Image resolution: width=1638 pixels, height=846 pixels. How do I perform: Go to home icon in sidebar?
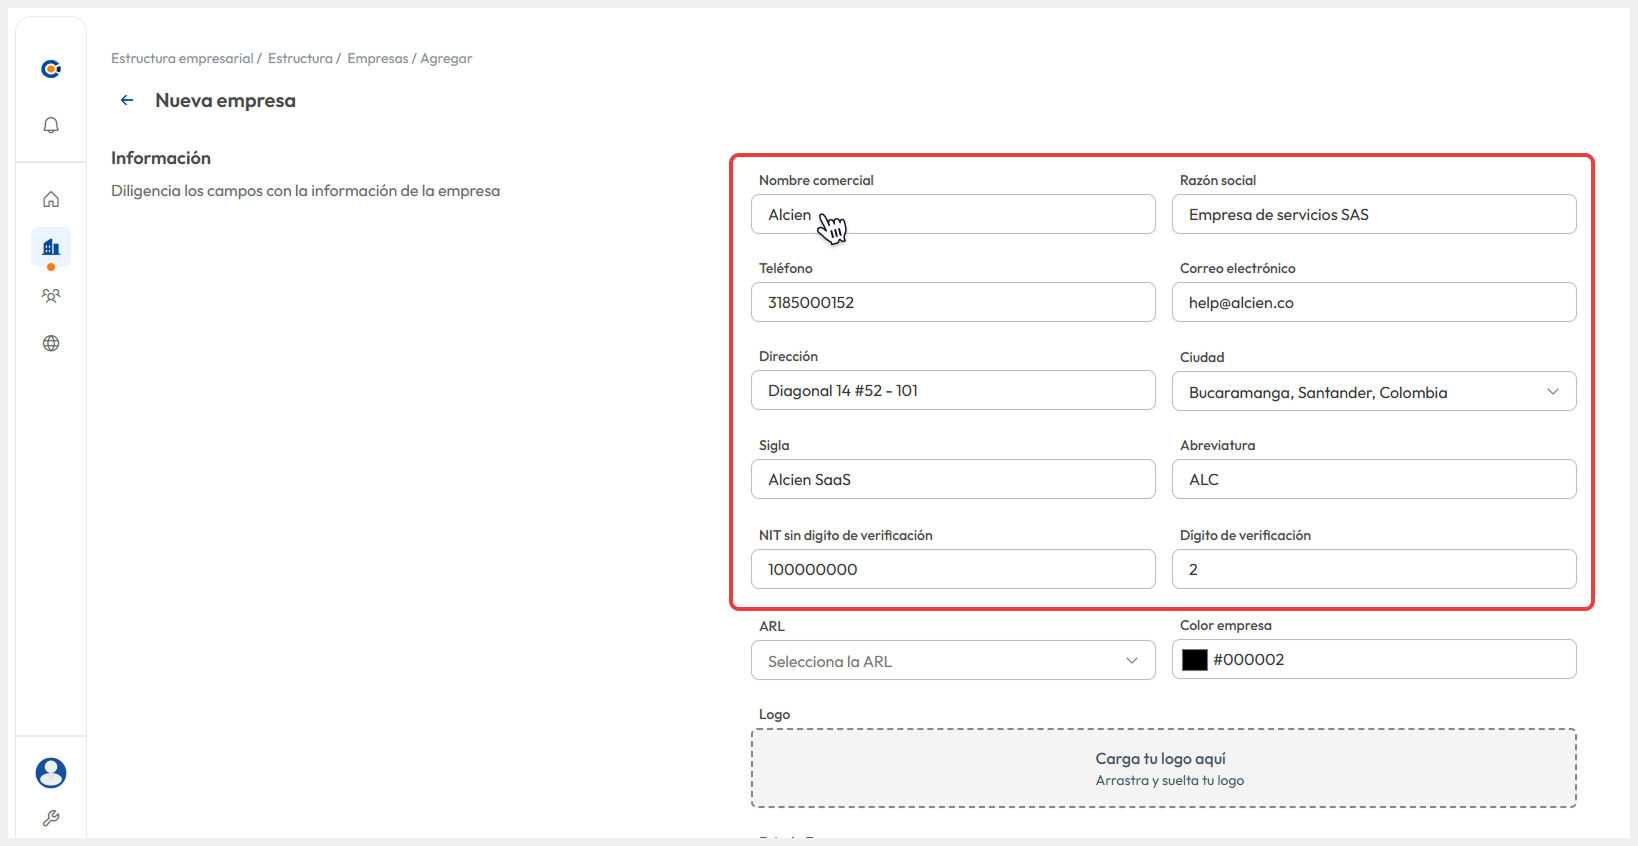[51, 199]
